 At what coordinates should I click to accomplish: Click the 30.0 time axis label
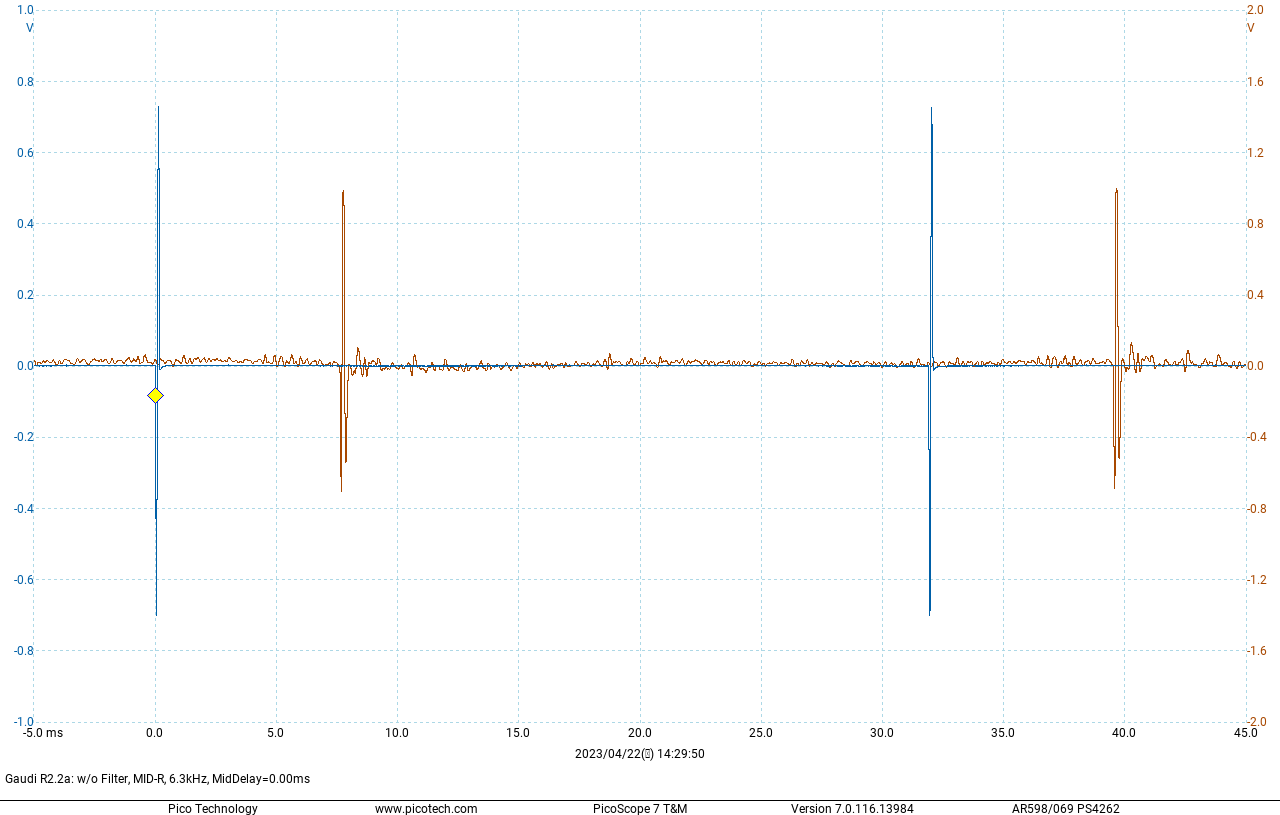882,733
